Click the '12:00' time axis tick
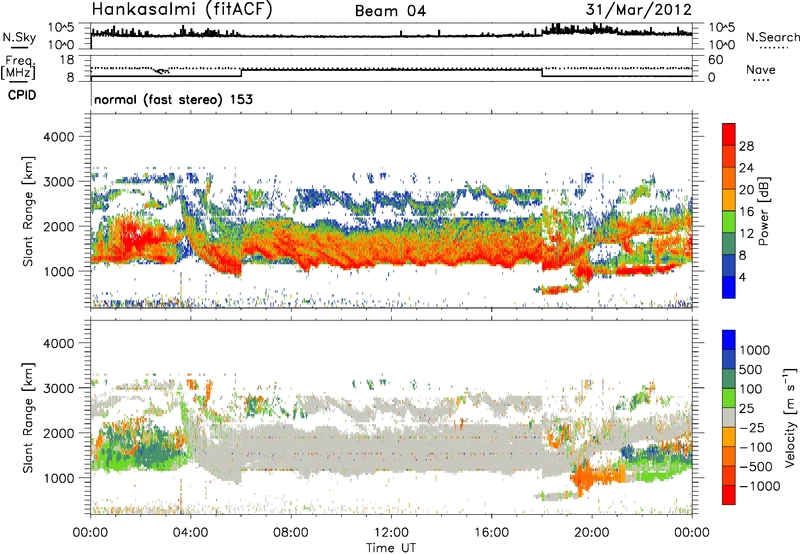 391,533
